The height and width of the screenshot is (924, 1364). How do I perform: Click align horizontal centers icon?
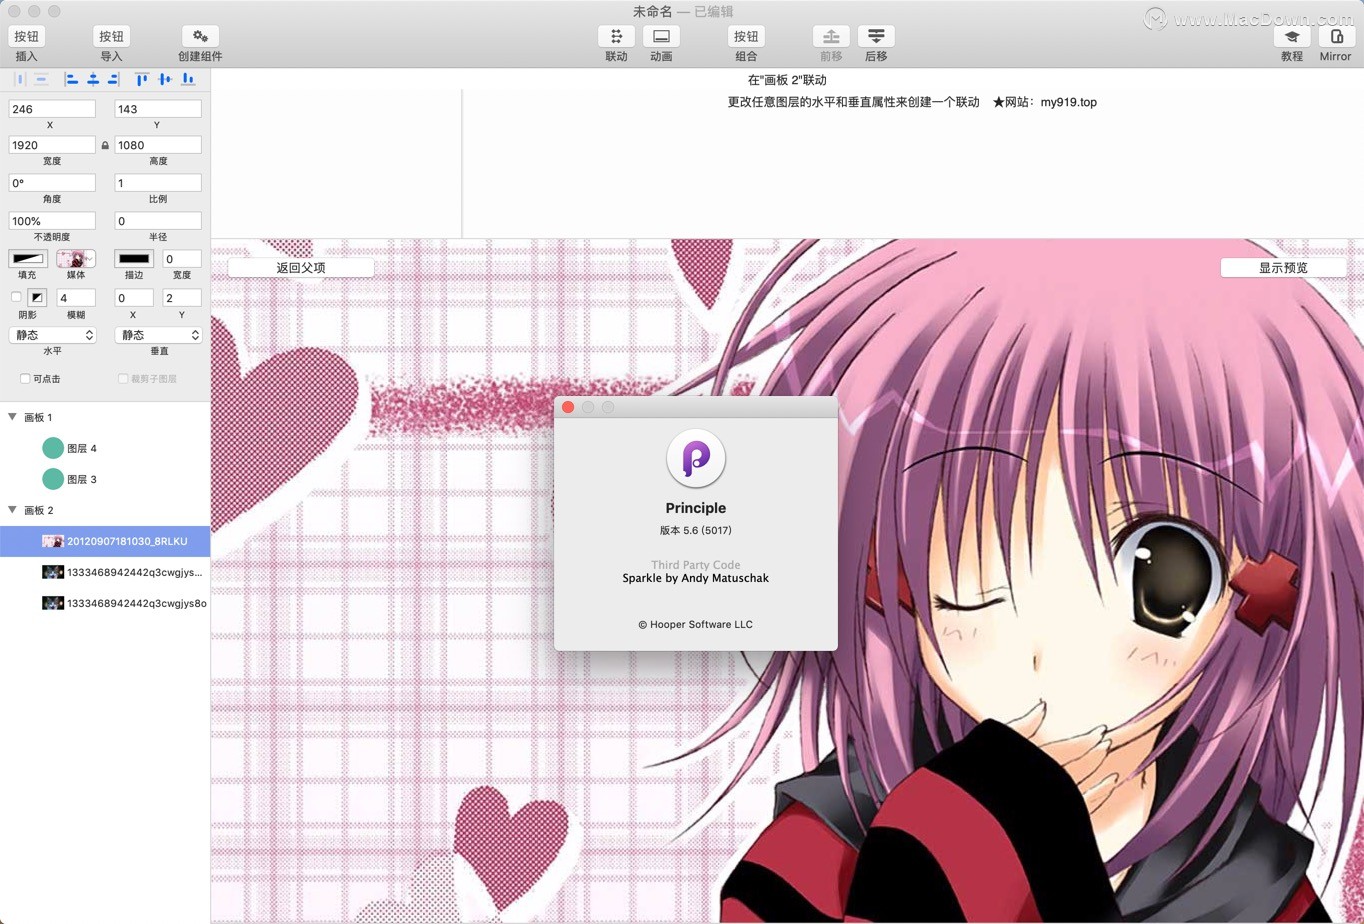pos(93,79)
